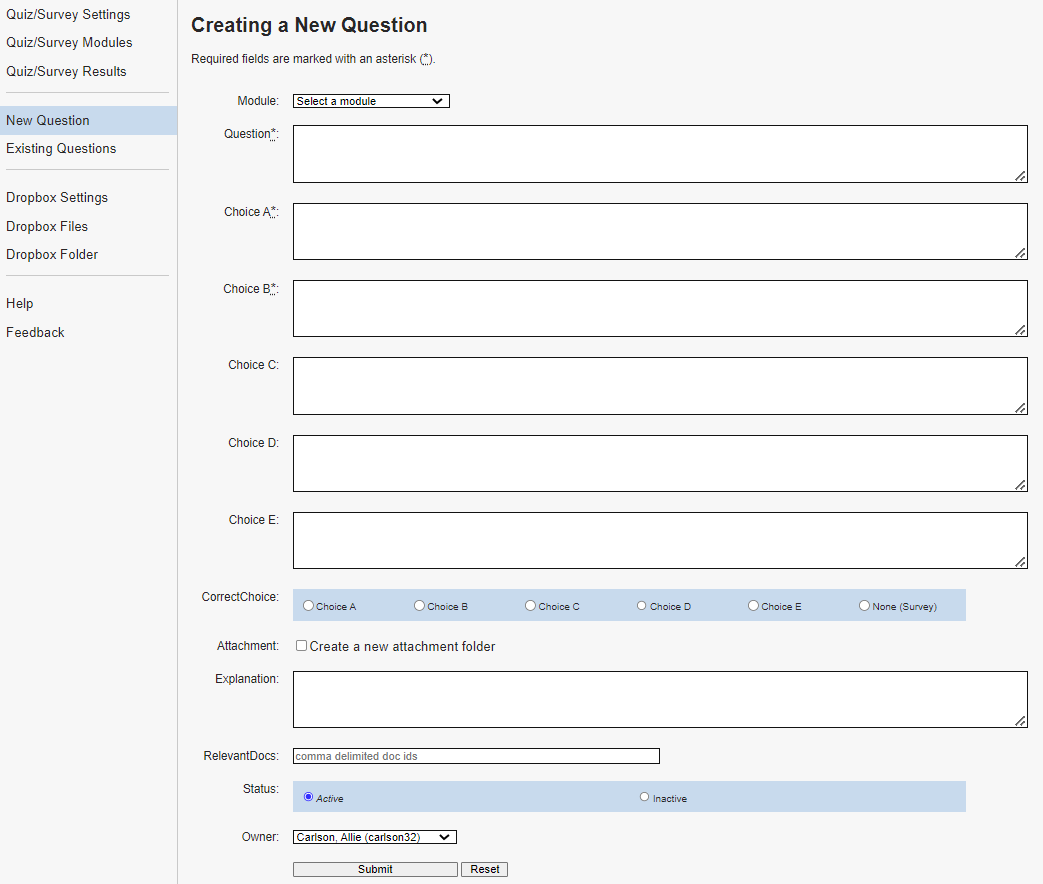
Task: Open Quiz/Survey Settings in the sidebar
Action: point(68,14)
